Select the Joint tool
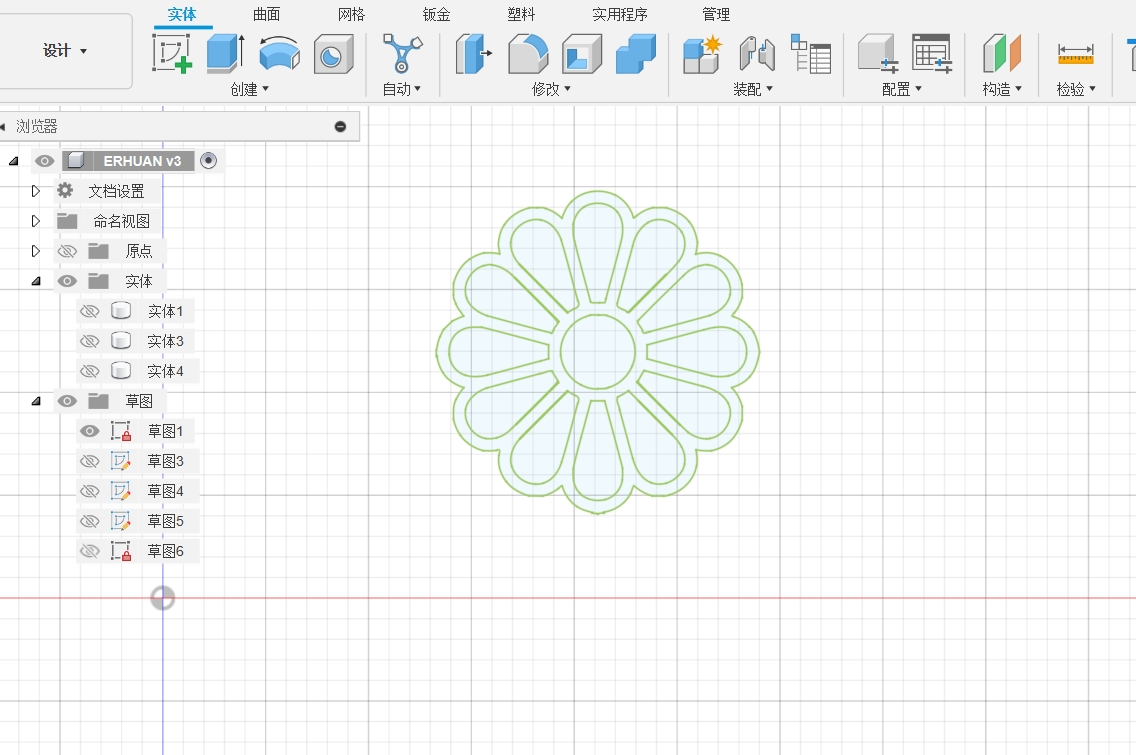The height and width of the screenshot is (755, 1136). click(756, 54)
